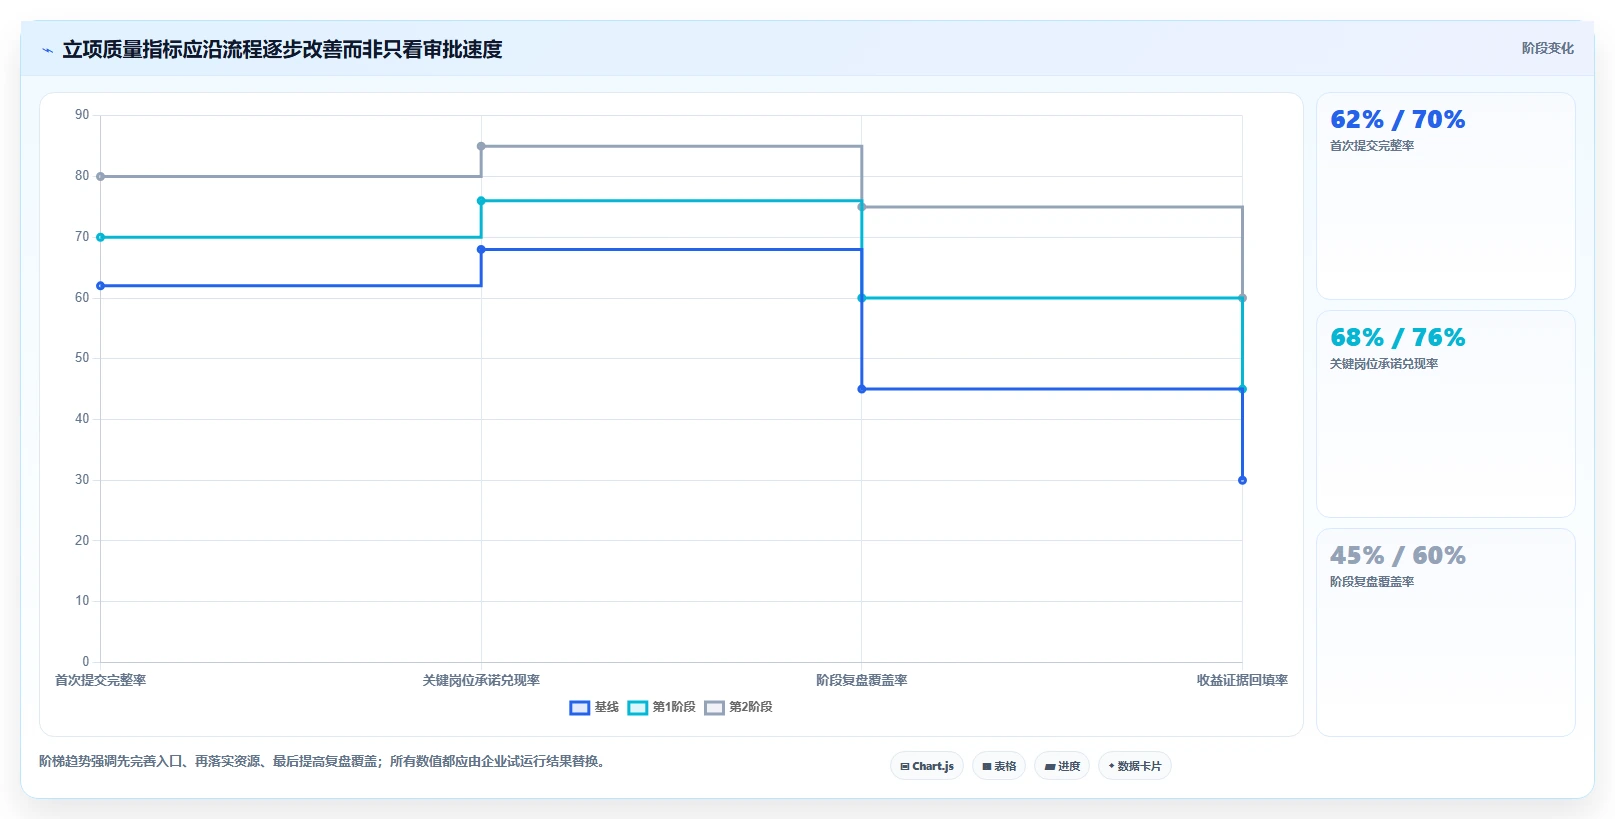Click the x-axis label 阶段复盘覆盖率
The image size is (1615, 819).
pyautogui.click(x=862, y=680)
